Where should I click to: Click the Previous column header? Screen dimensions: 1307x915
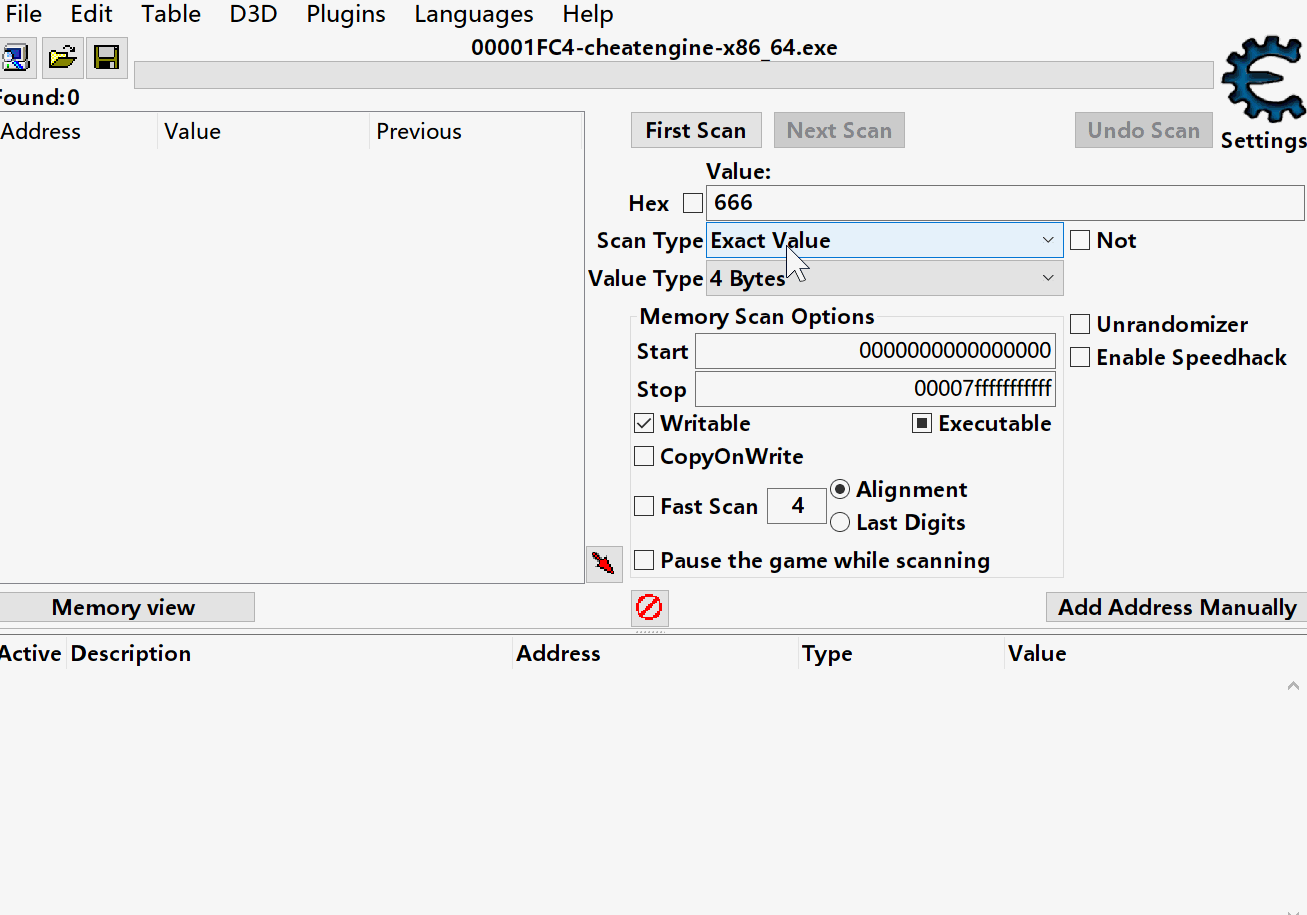click(476, 131)
